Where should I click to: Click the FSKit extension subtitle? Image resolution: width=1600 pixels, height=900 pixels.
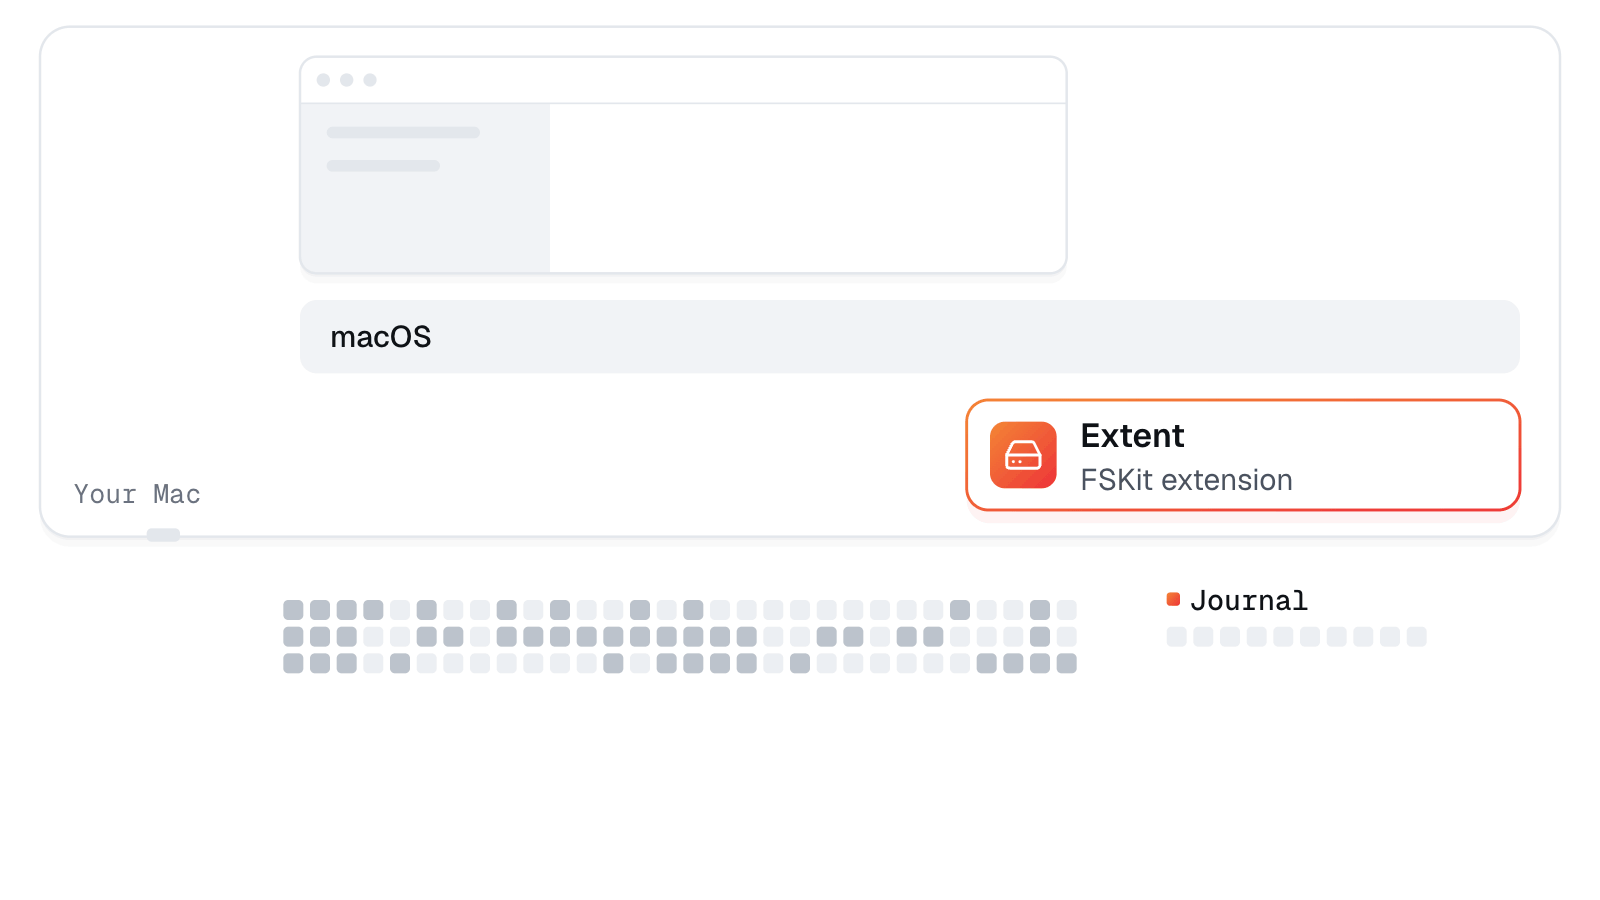coord(1186,480)
